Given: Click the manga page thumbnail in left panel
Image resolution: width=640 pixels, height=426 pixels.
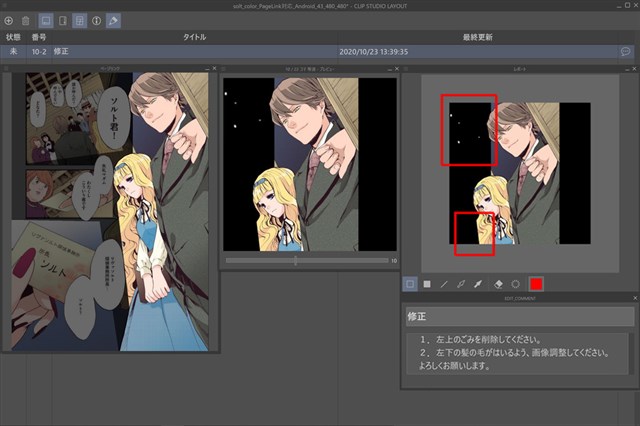Looking at the screenshot, I should pos(110,211).
